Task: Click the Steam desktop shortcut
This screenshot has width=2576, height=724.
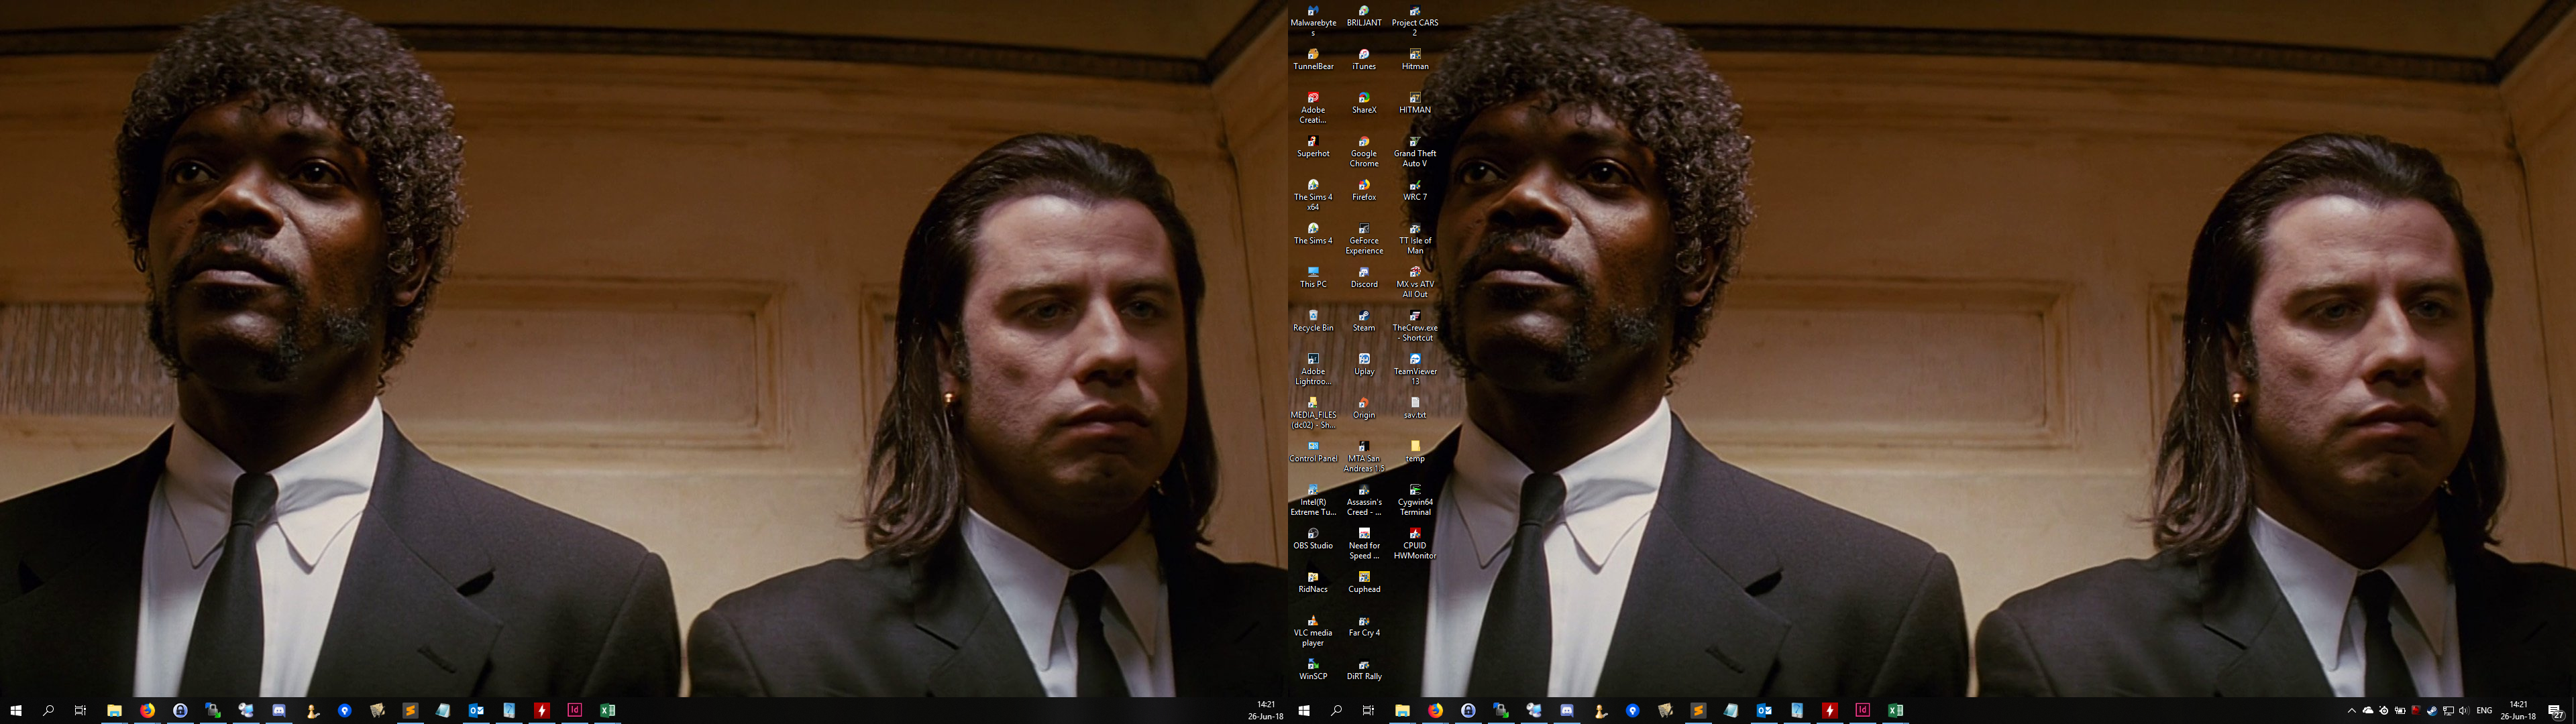Action: pos(1364,320)
